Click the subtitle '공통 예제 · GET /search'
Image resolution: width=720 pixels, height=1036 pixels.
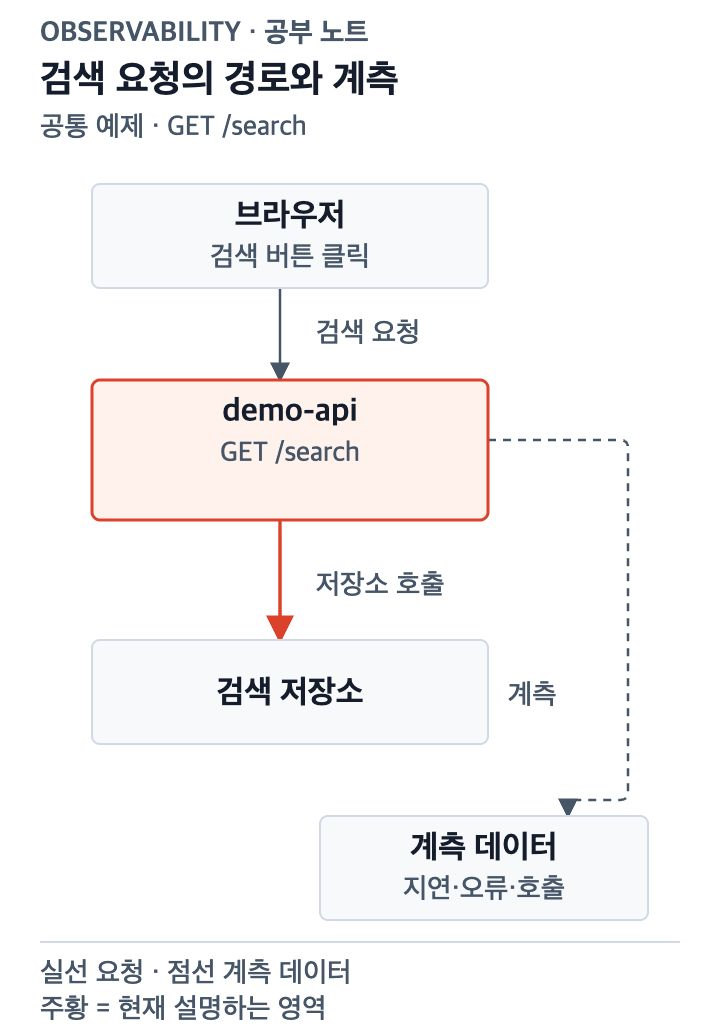[173, 126]
